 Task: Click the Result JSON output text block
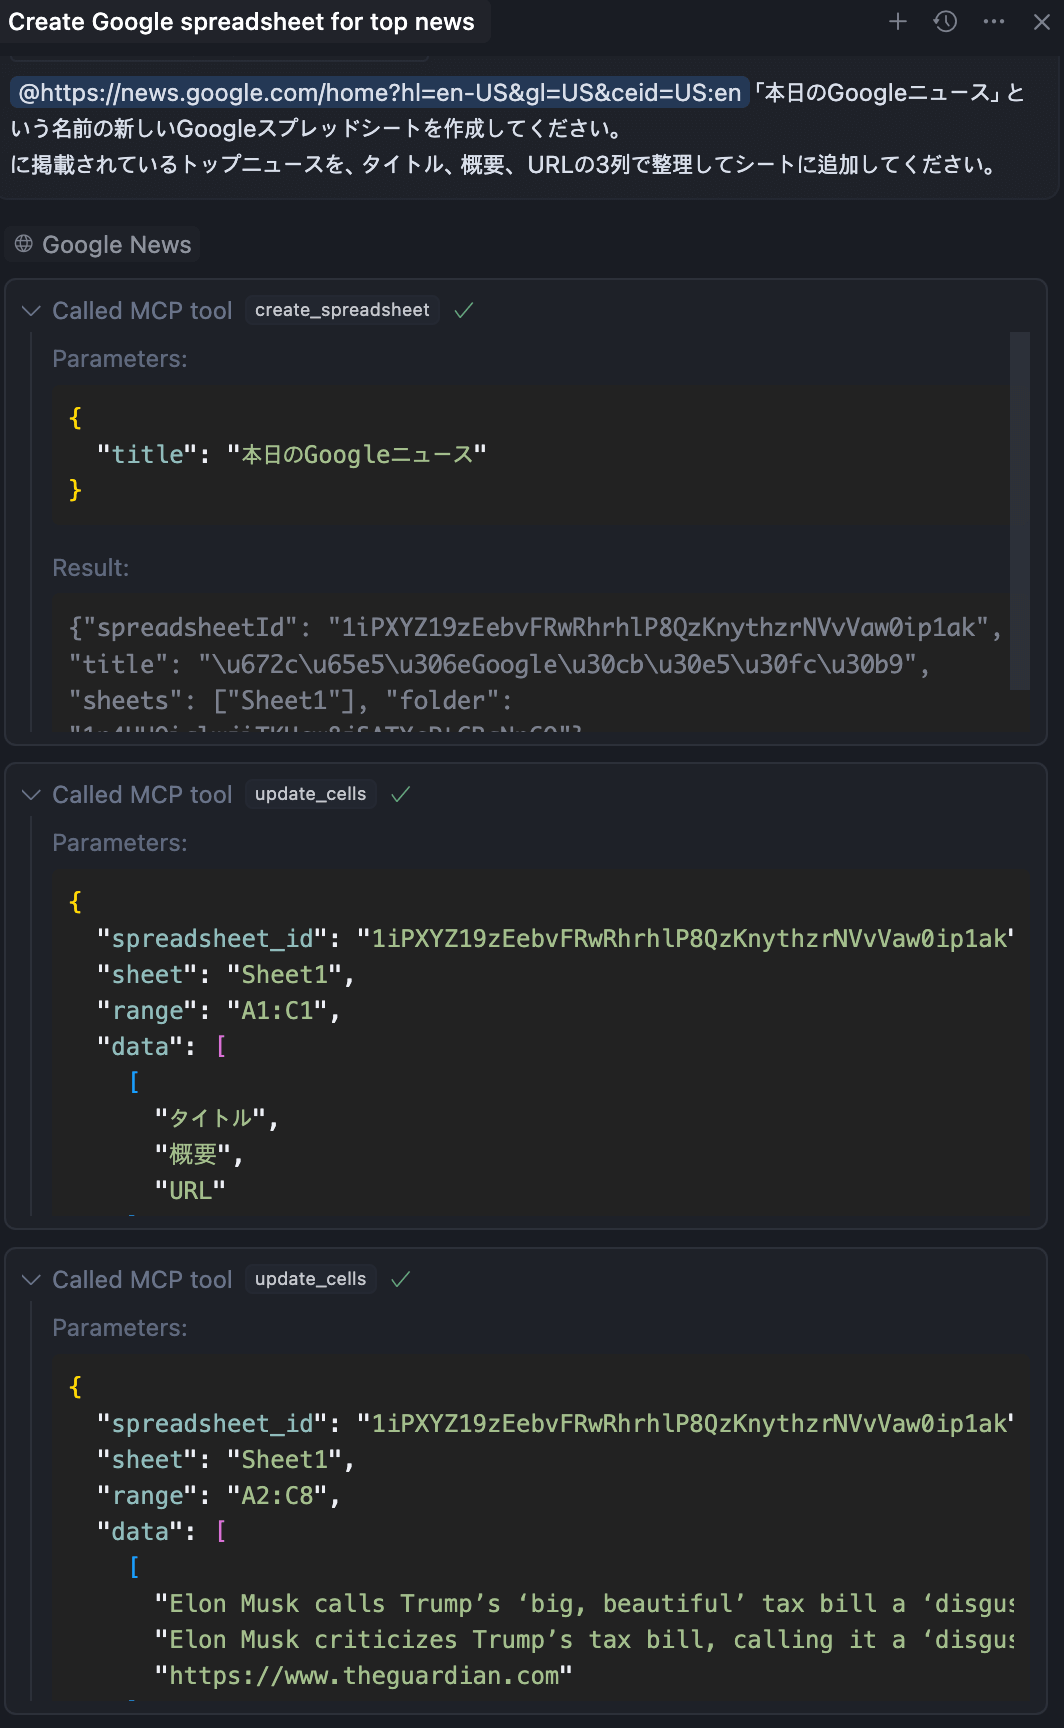(530, 664)
